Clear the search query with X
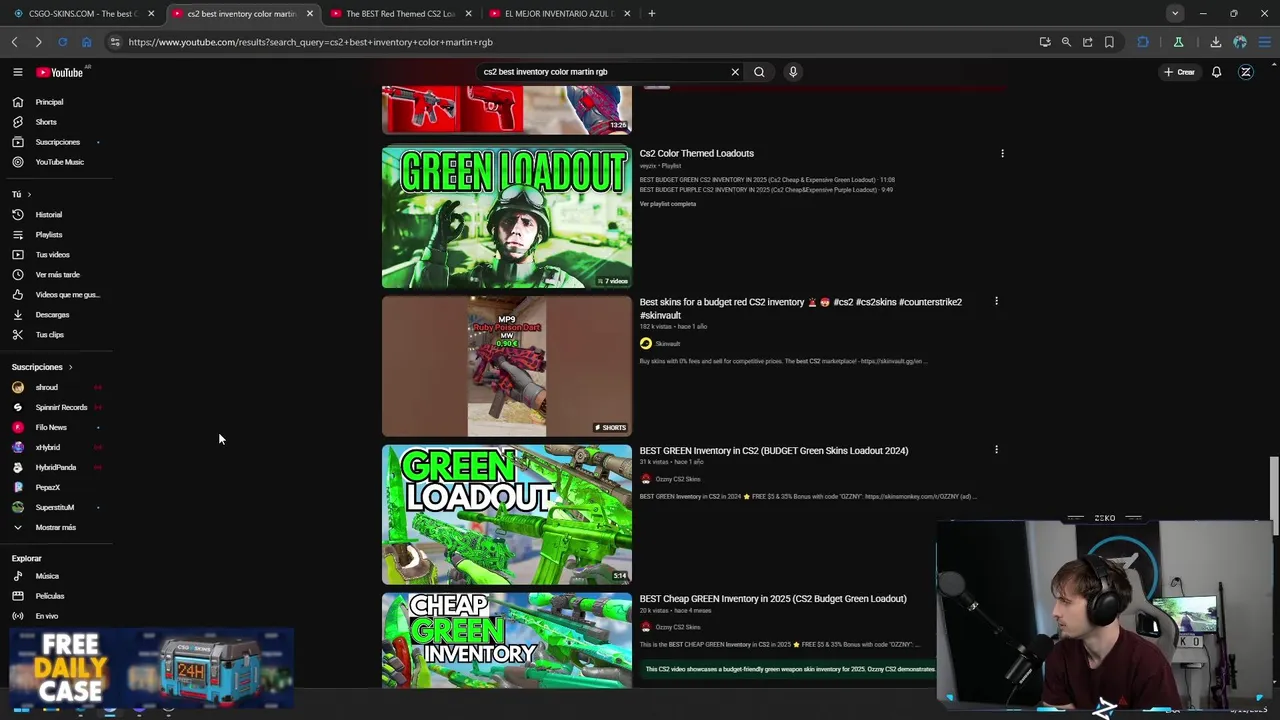 (735, 72)
